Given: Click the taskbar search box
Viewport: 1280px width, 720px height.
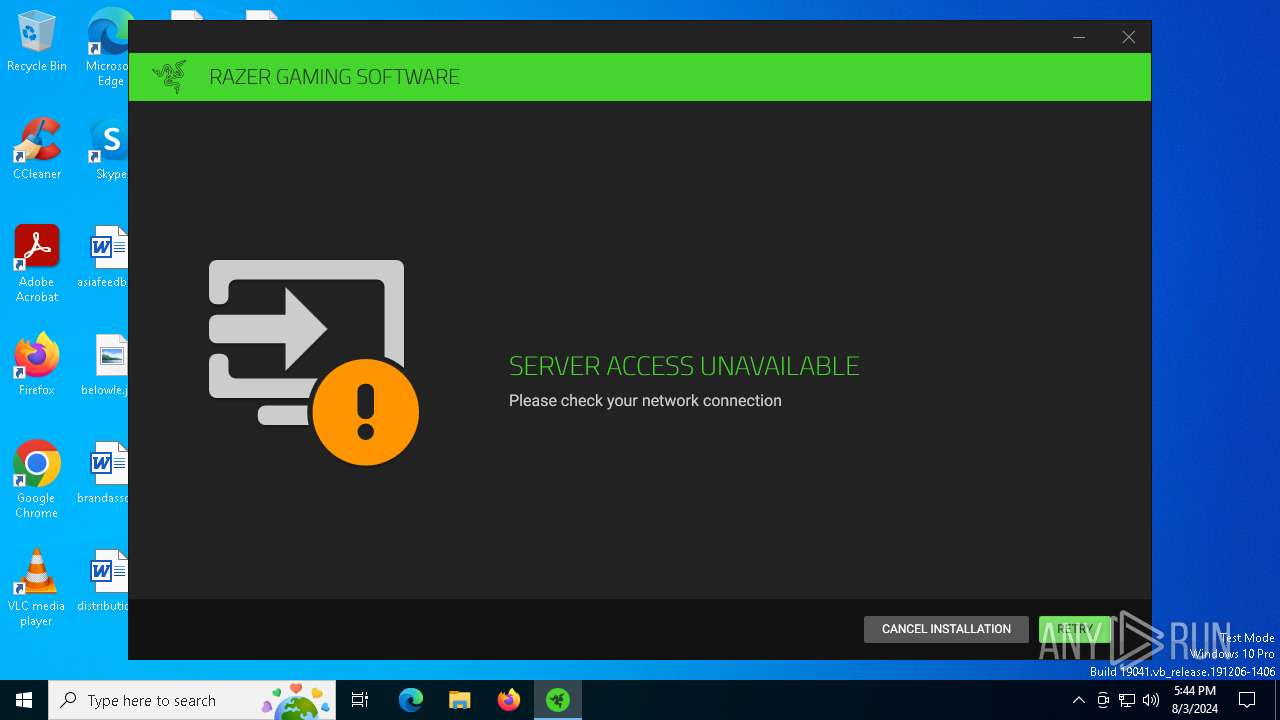Looking at the screenshot, I should 192,700.
